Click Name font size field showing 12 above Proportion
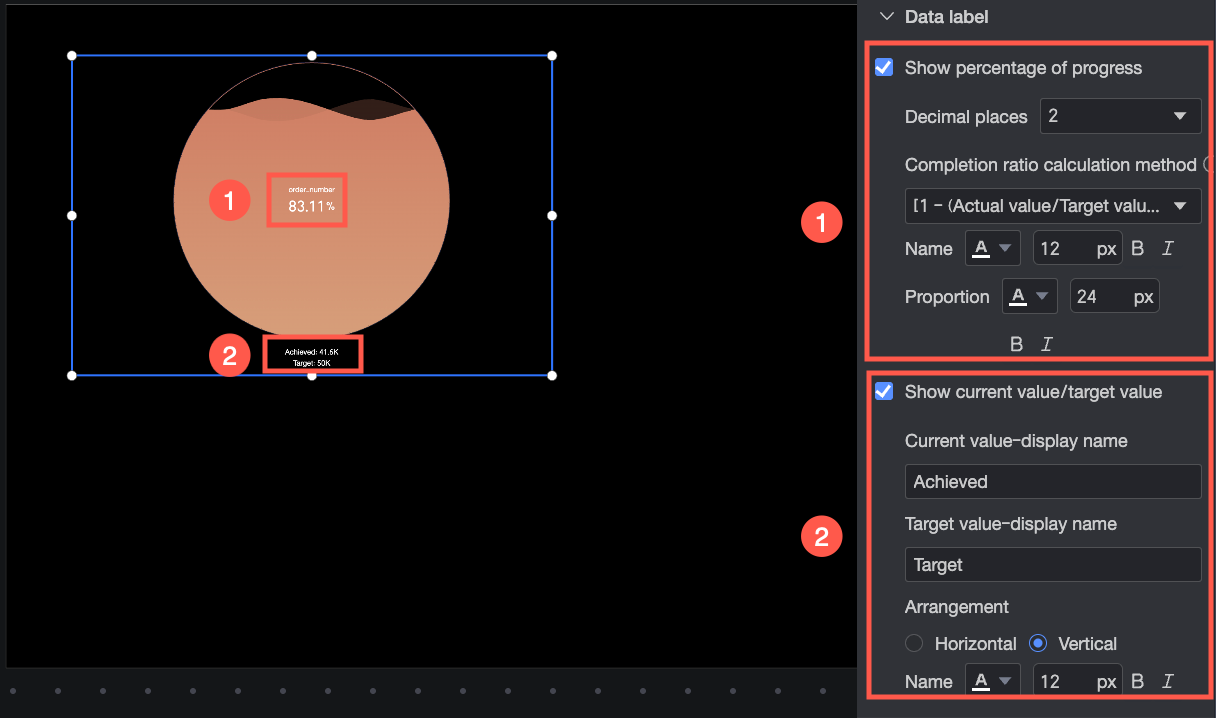Screen dimensions: 1216x718 coord(1077,249)
